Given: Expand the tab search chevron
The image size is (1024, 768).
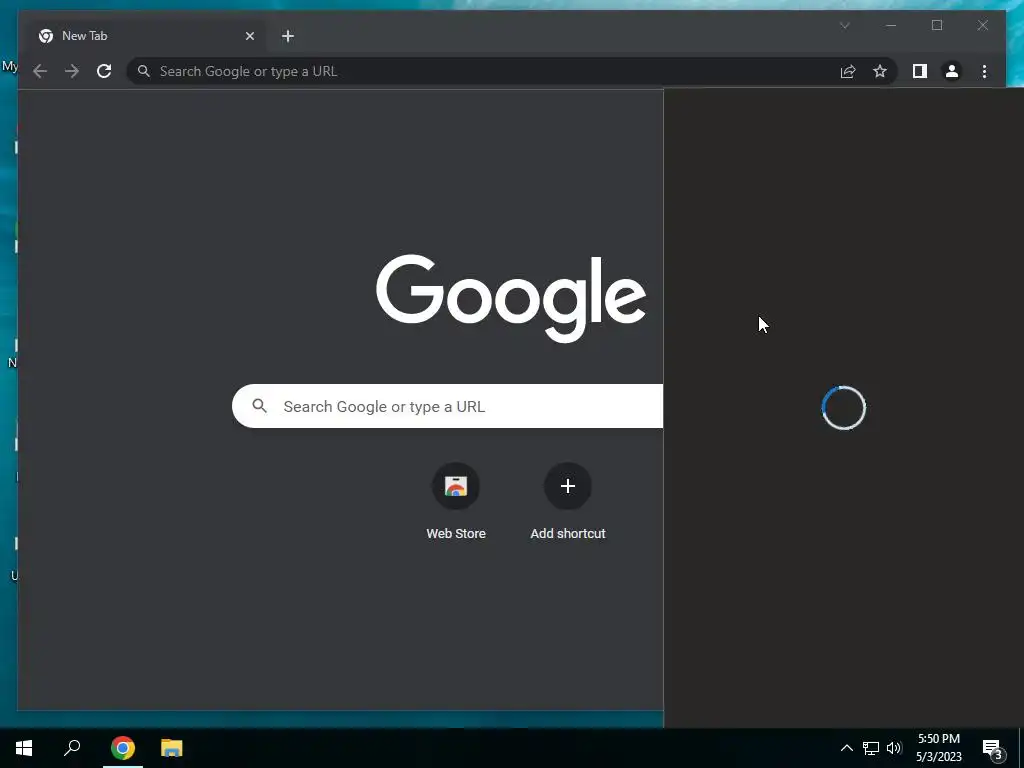Looking at the screenshot, I should 844,25.
